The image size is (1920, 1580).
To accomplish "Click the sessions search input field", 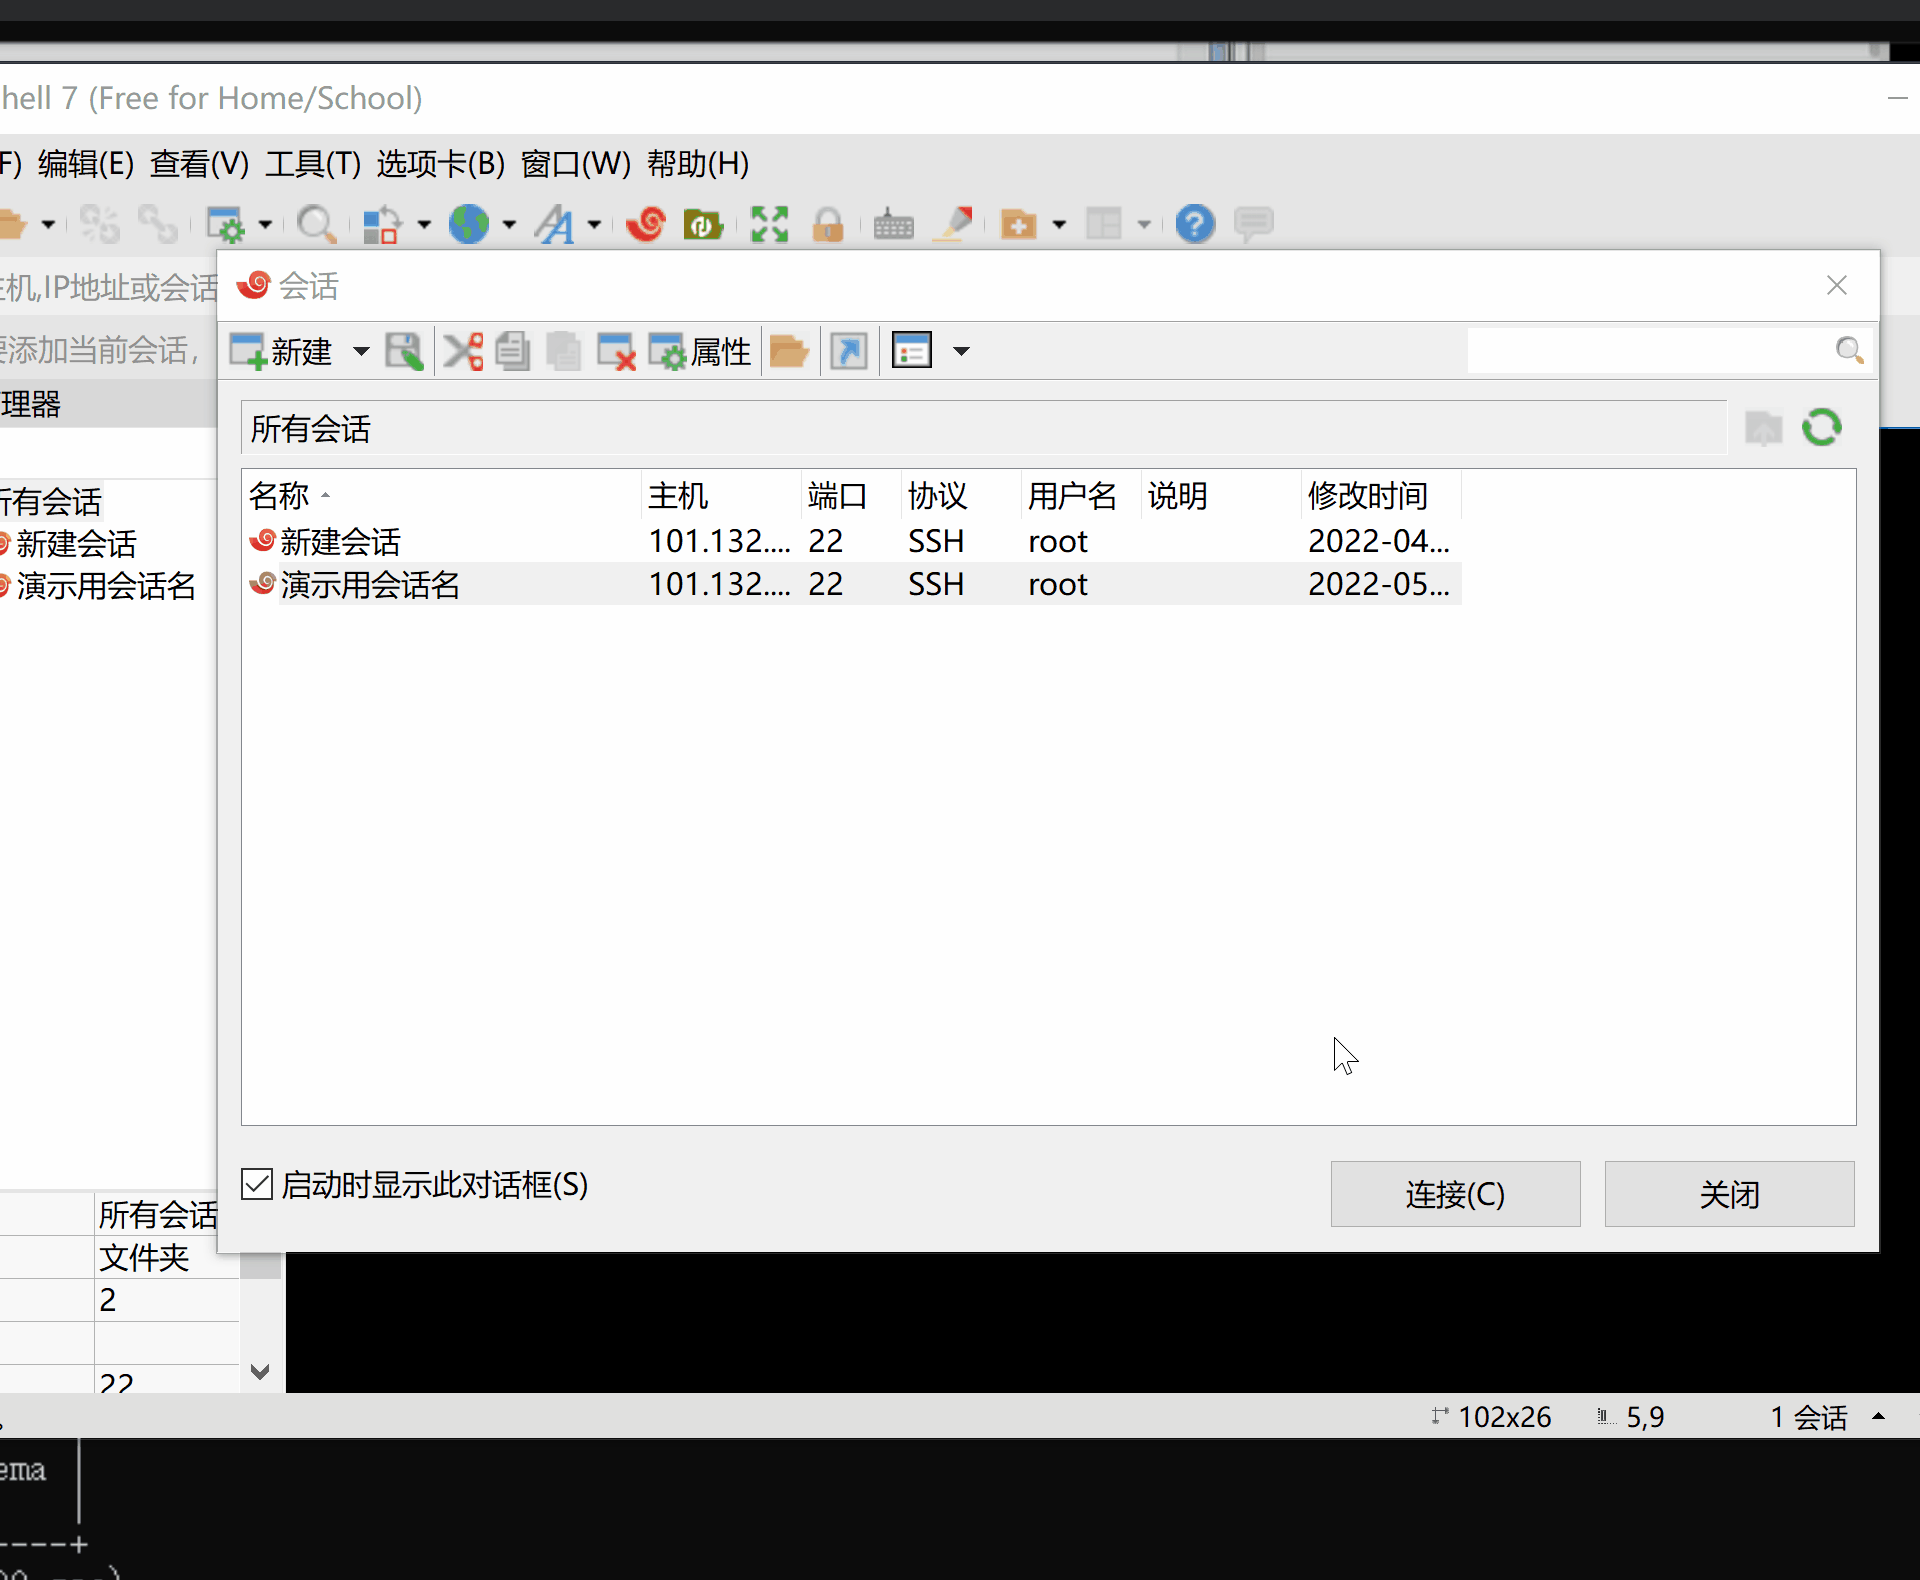I will click(x=1648, y=351).
